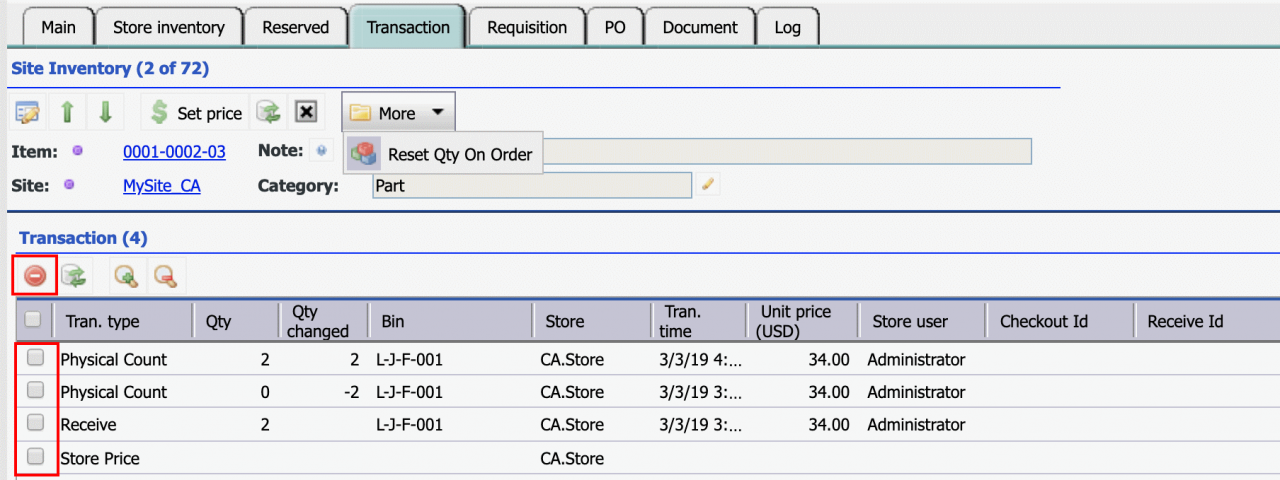
Task: Toggle the select-all checkbox in table header
Action: tap(33, 320)
